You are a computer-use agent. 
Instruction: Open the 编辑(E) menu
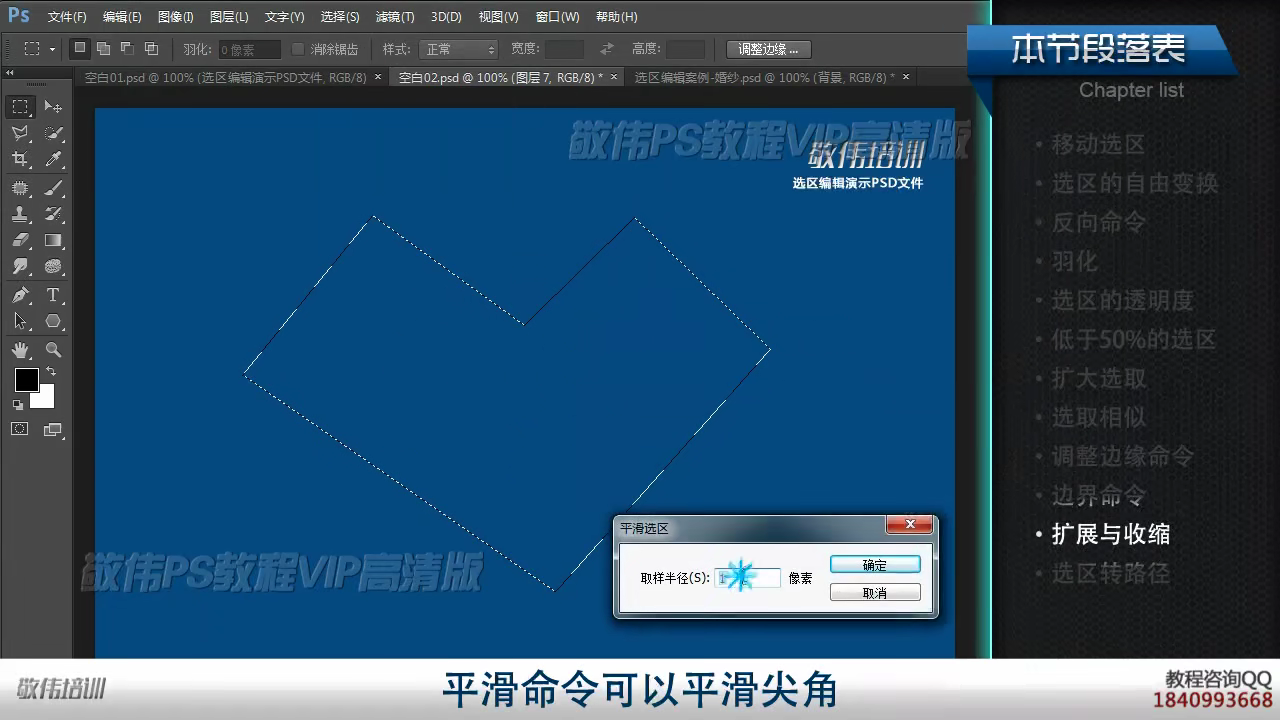coord(122,17)
